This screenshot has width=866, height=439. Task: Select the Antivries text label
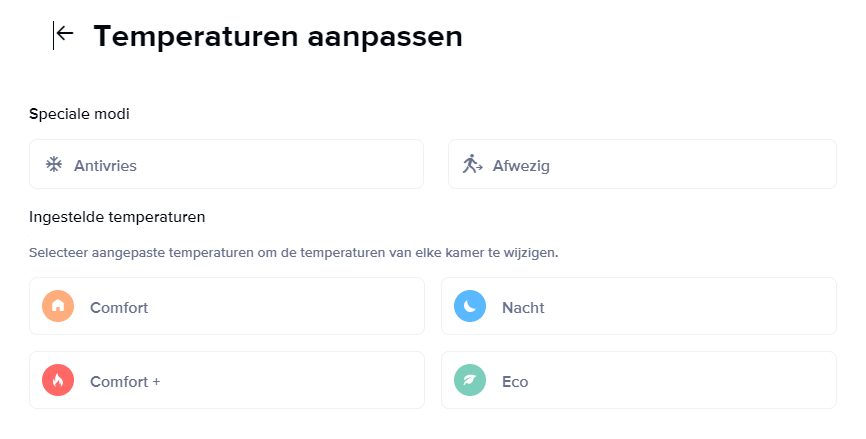(105, 166)
